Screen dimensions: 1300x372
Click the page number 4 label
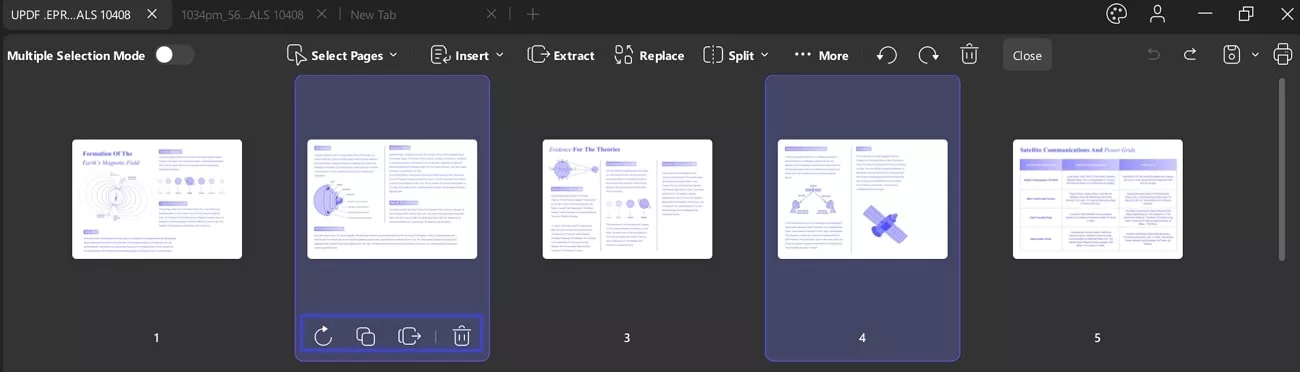tap(862, 338)
